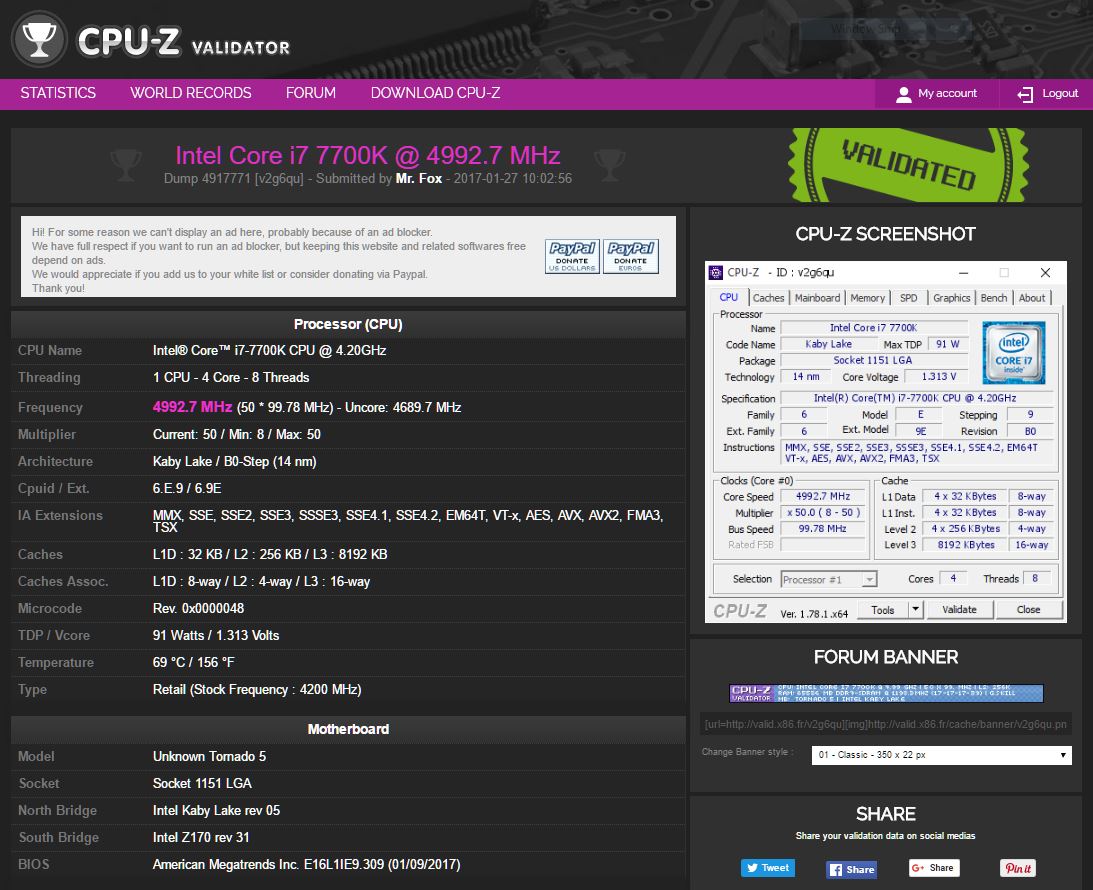The image size is (1093, 890).
Task: Click the green Validated stamp
Action: [908, 165]
